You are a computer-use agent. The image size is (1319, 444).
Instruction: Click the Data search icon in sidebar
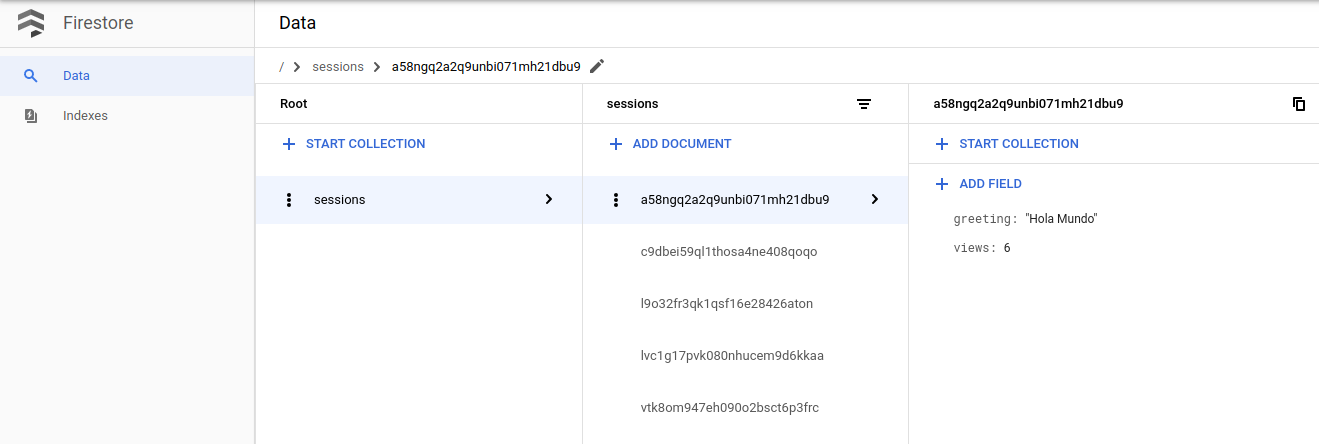31,76
